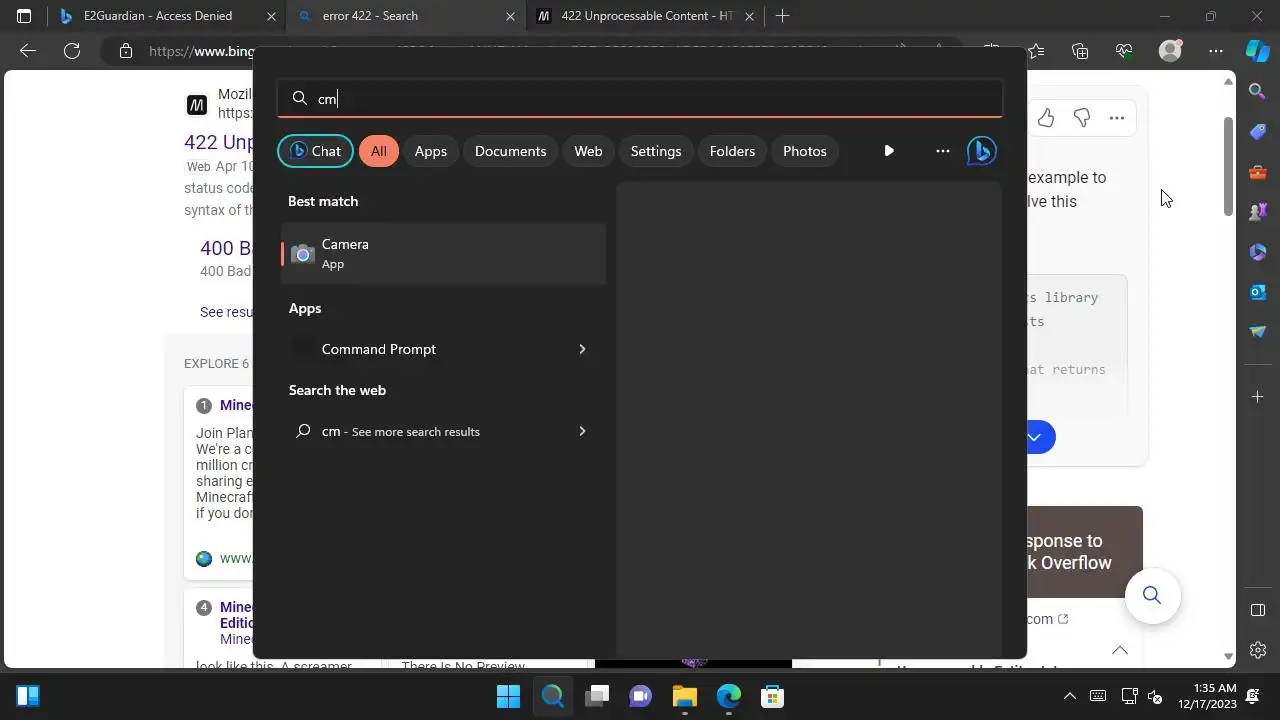Open Task View on taskbar
The image size is (1280, 720).
(597, 696)
